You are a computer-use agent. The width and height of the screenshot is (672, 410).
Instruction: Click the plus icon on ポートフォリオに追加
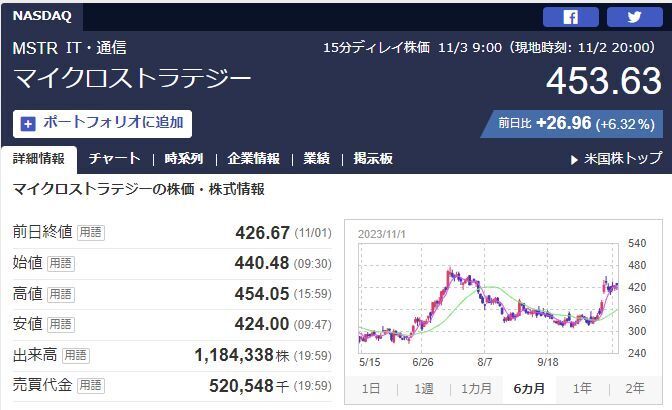pyautogui.click(x=28, y=124)
